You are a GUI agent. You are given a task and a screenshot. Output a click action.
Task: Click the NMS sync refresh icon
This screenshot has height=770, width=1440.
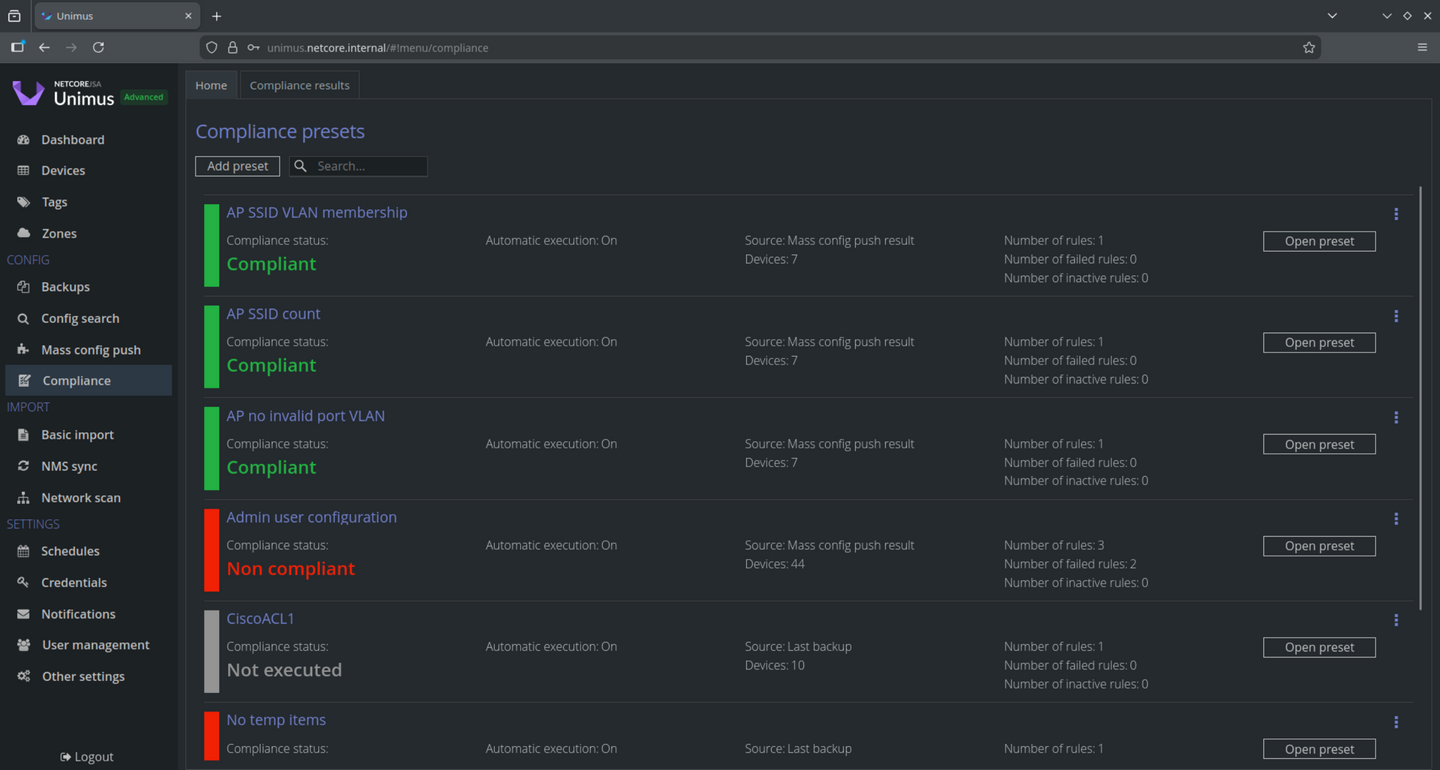(x=24, y=466)
